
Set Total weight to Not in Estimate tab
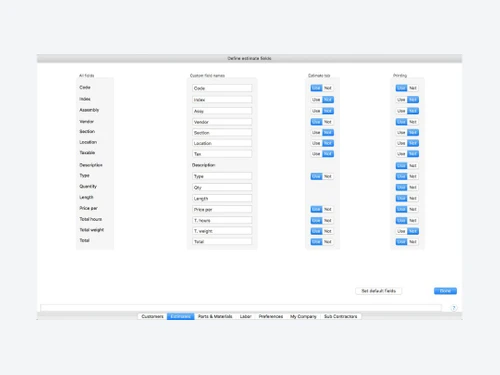(x=328, y=231)
